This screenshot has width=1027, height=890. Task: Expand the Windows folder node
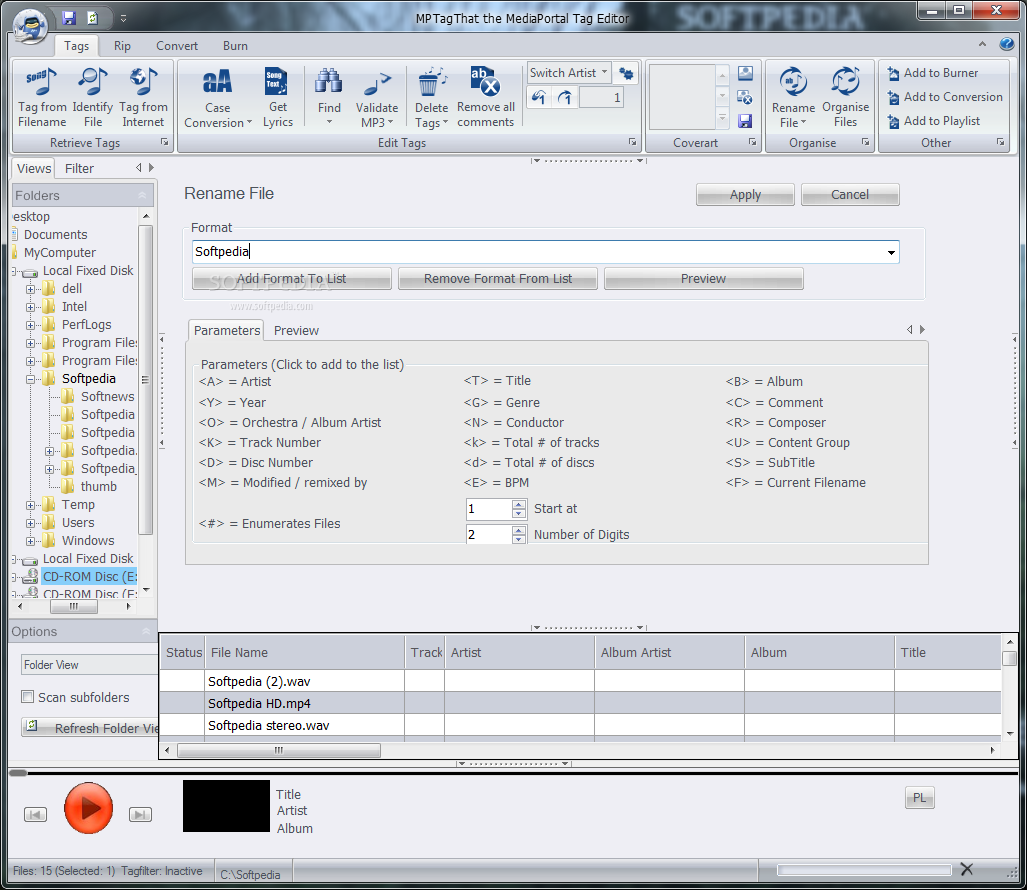(x=30, y=542)
